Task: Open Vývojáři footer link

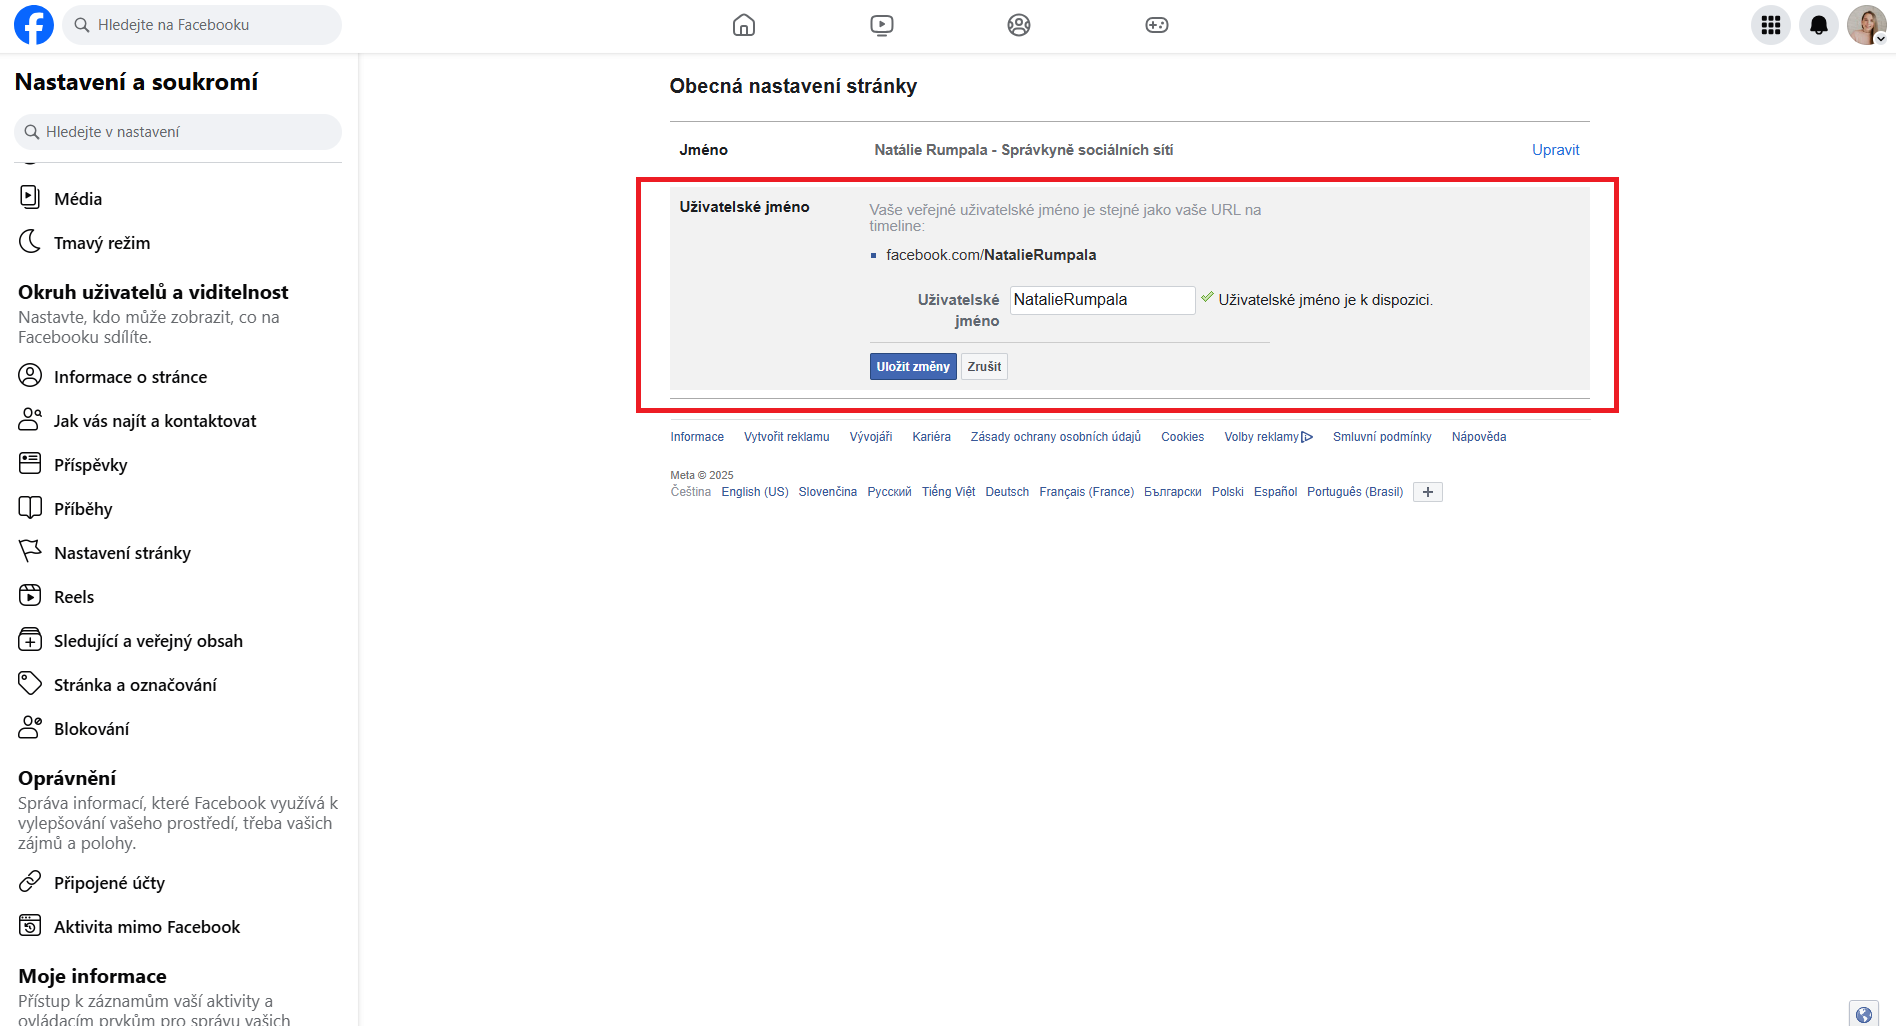Action: tap(871, 437)
